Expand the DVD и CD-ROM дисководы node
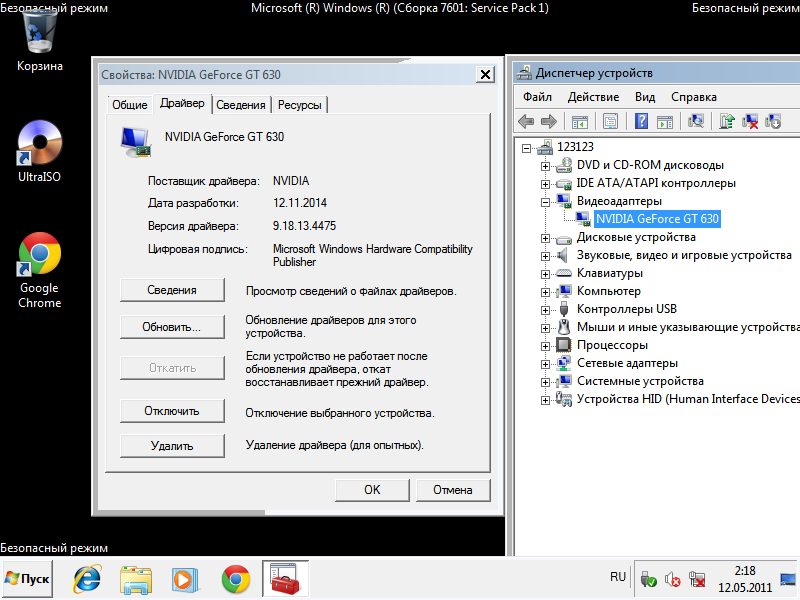The width and height of the screenshot is (800, 600). [545, 165]
